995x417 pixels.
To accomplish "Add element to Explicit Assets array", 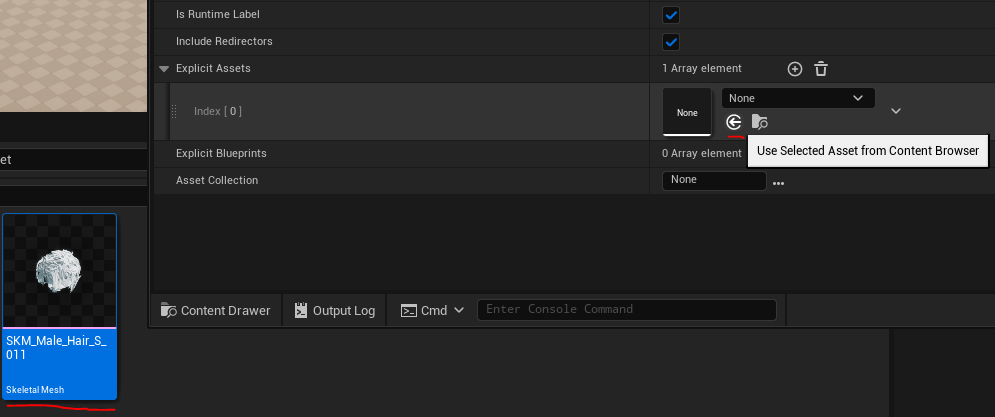I will pos(795,69).
